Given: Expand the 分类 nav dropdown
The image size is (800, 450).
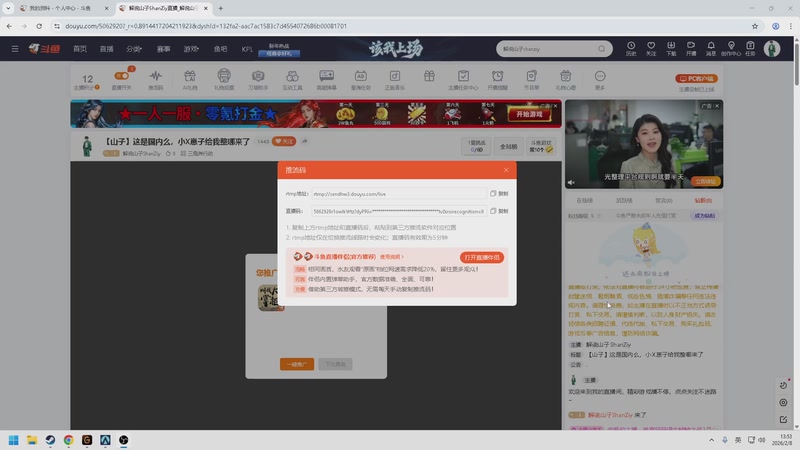Looking at the screenshot, I should coord(134,49).
